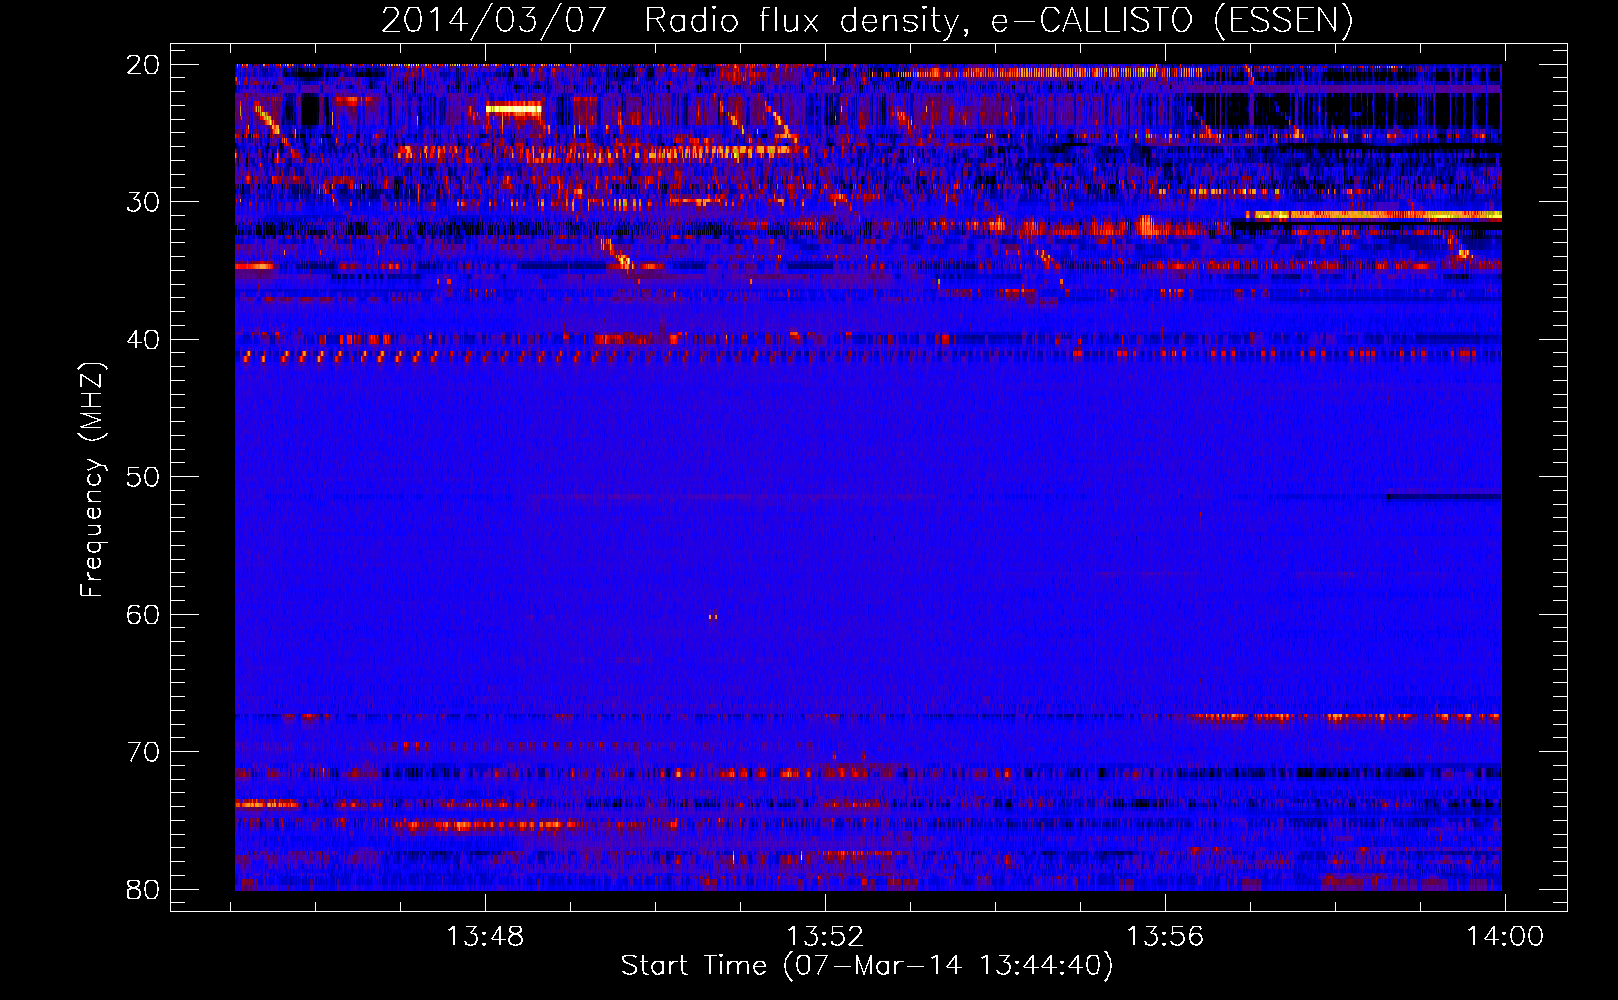Select the 14:00 time tick label
The image size is (1618, 1000).
click(x=1505, y=937)
